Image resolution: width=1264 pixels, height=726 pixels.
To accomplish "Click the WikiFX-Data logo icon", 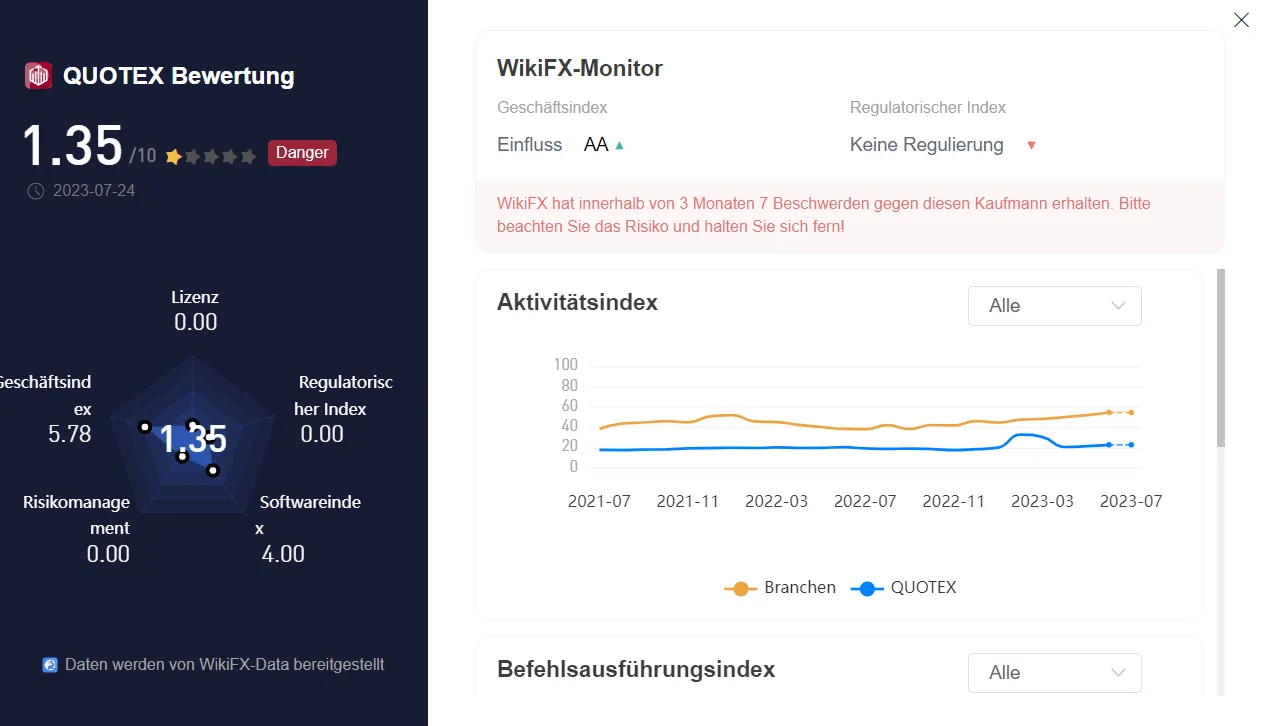I will coord(50,665).
